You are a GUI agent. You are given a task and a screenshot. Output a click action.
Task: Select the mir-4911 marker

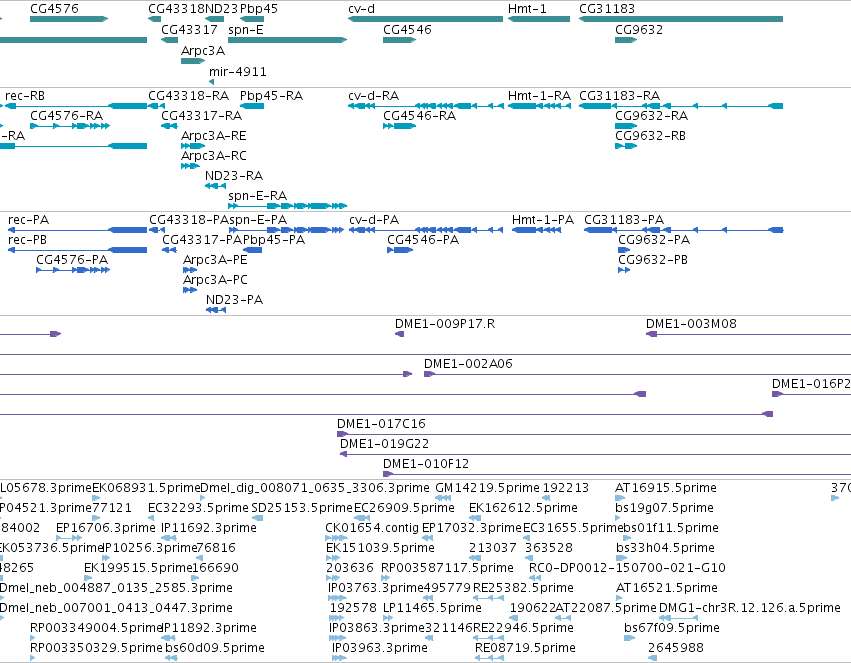pyautogui.click(x=212, y=82)
